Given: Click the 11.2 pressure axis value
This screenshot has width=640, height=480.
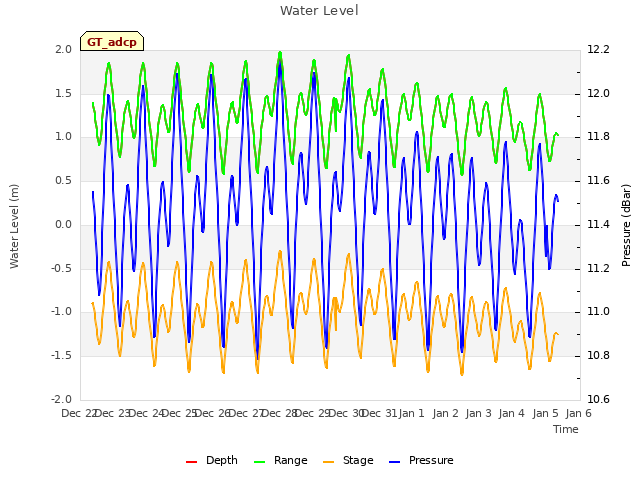Looking at the screenshot, I should point(598,269).
